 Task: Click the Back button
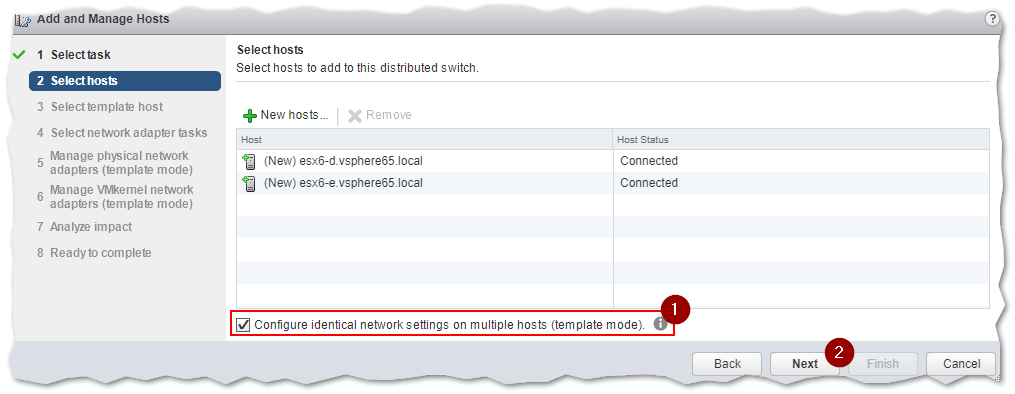pyautogui.click(x=727, y=364)
